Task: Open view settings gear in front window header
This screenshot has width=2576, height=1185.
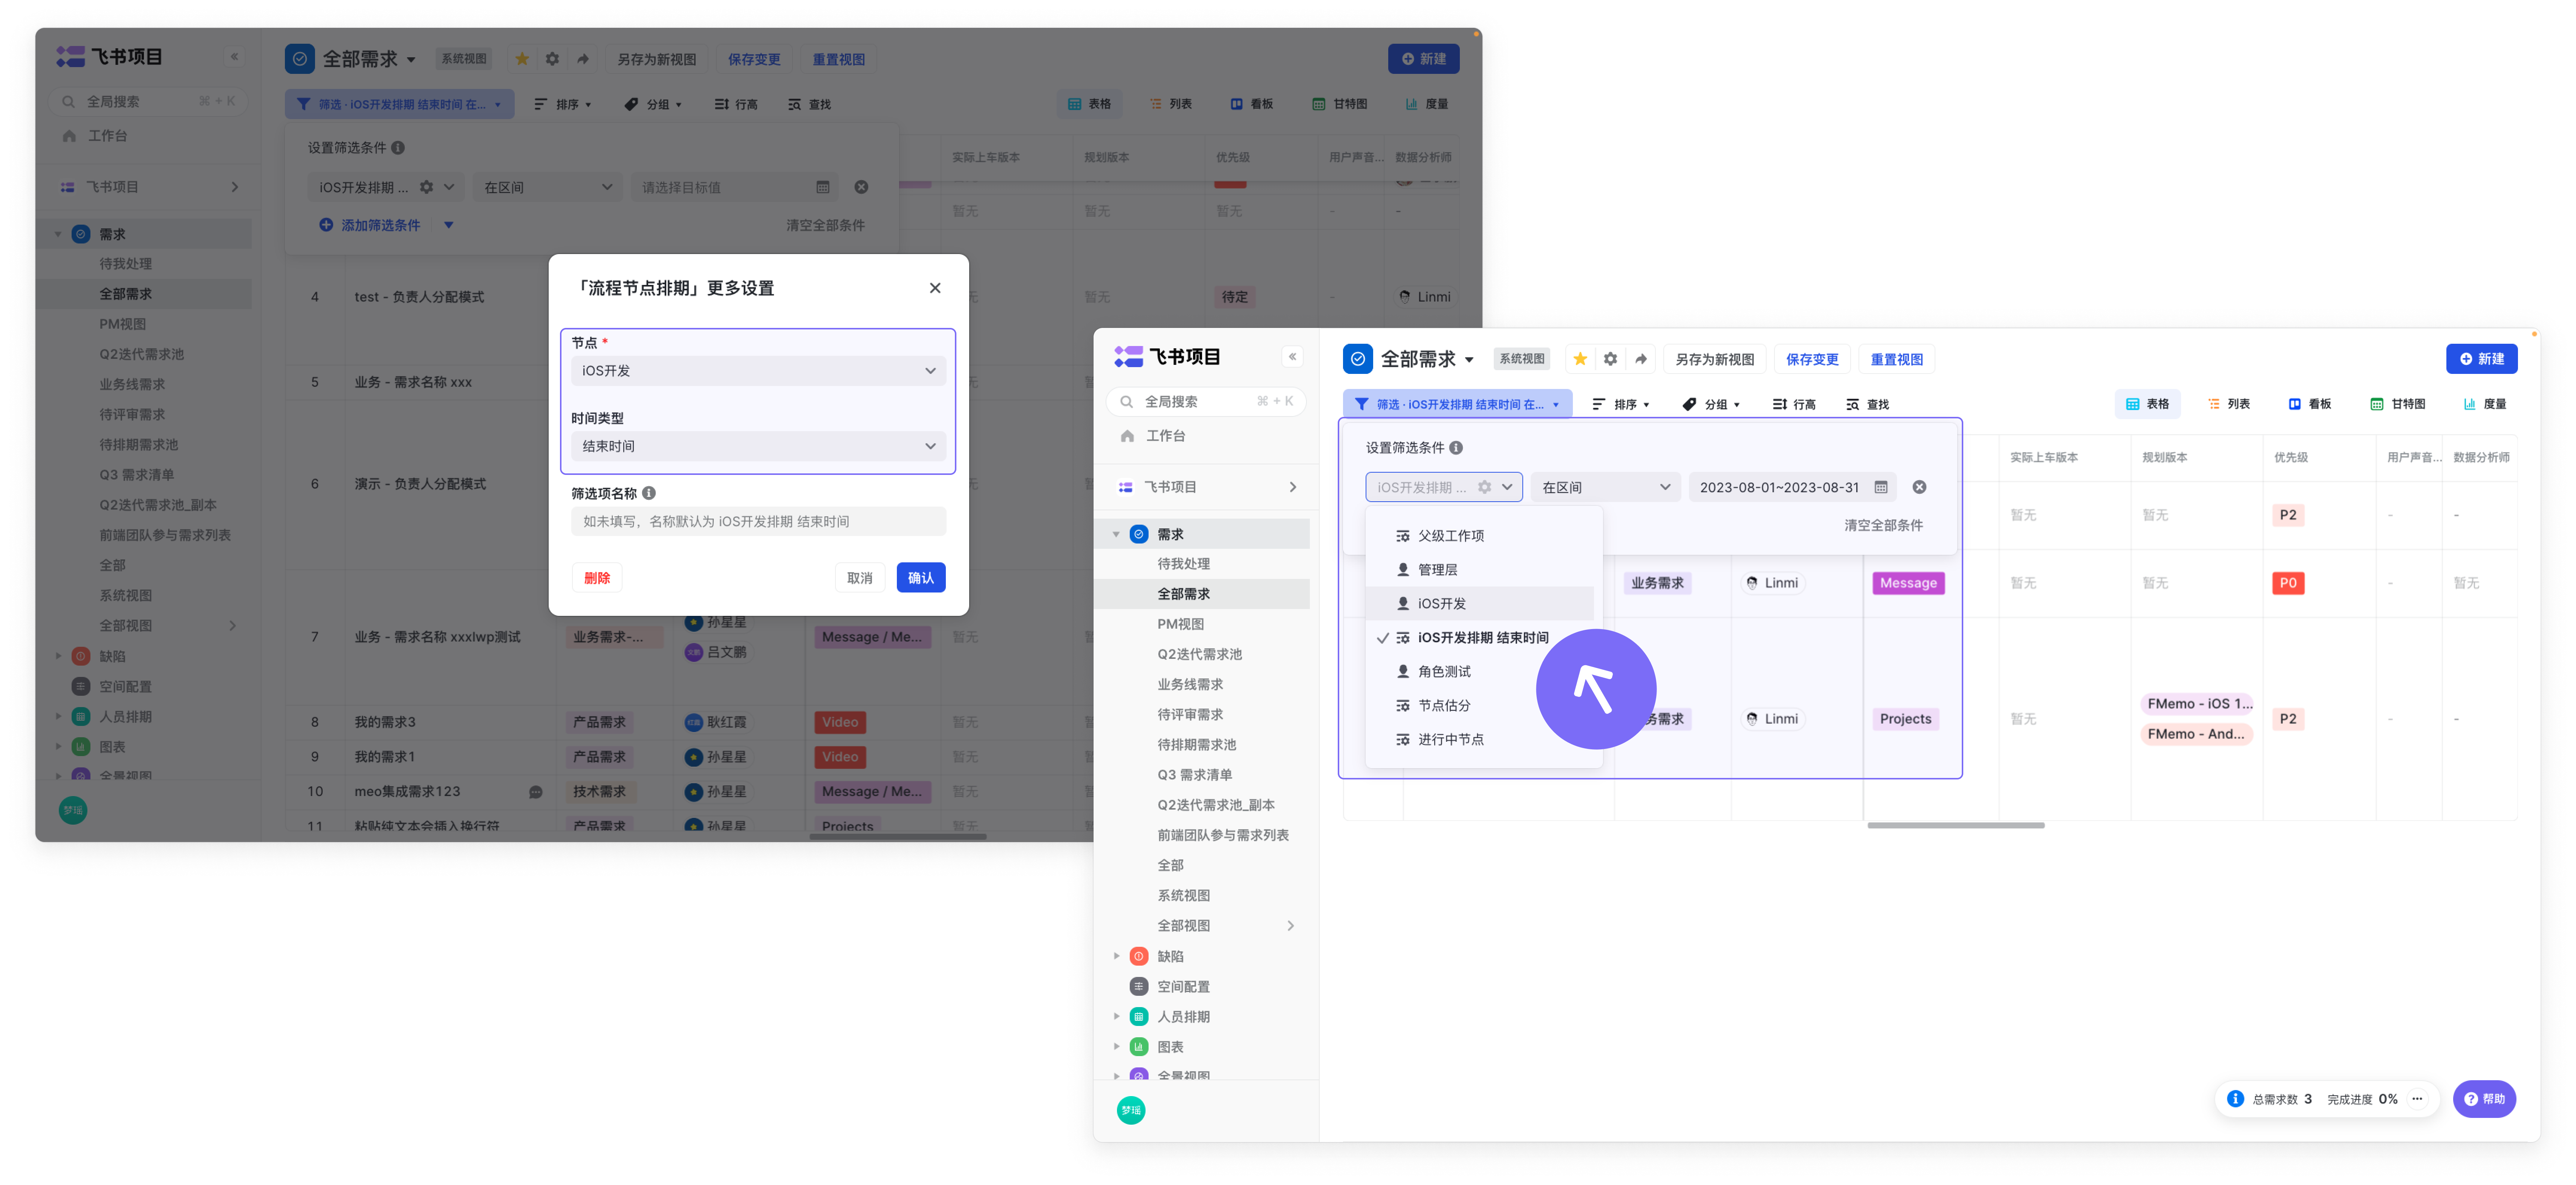Action: tap(1610, 359)
